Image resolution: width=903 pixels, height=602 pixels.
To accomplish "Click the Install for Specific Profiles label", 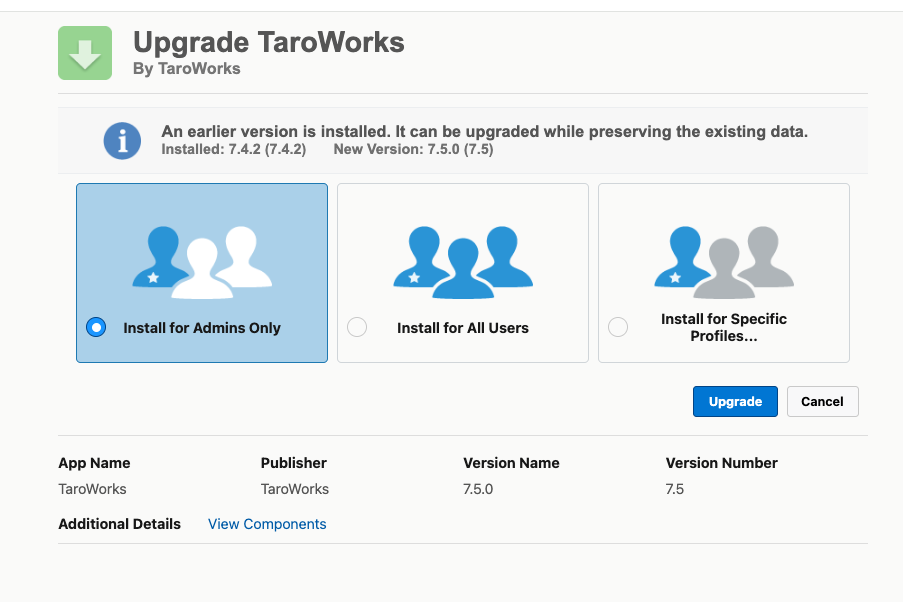I will (724, 327).
